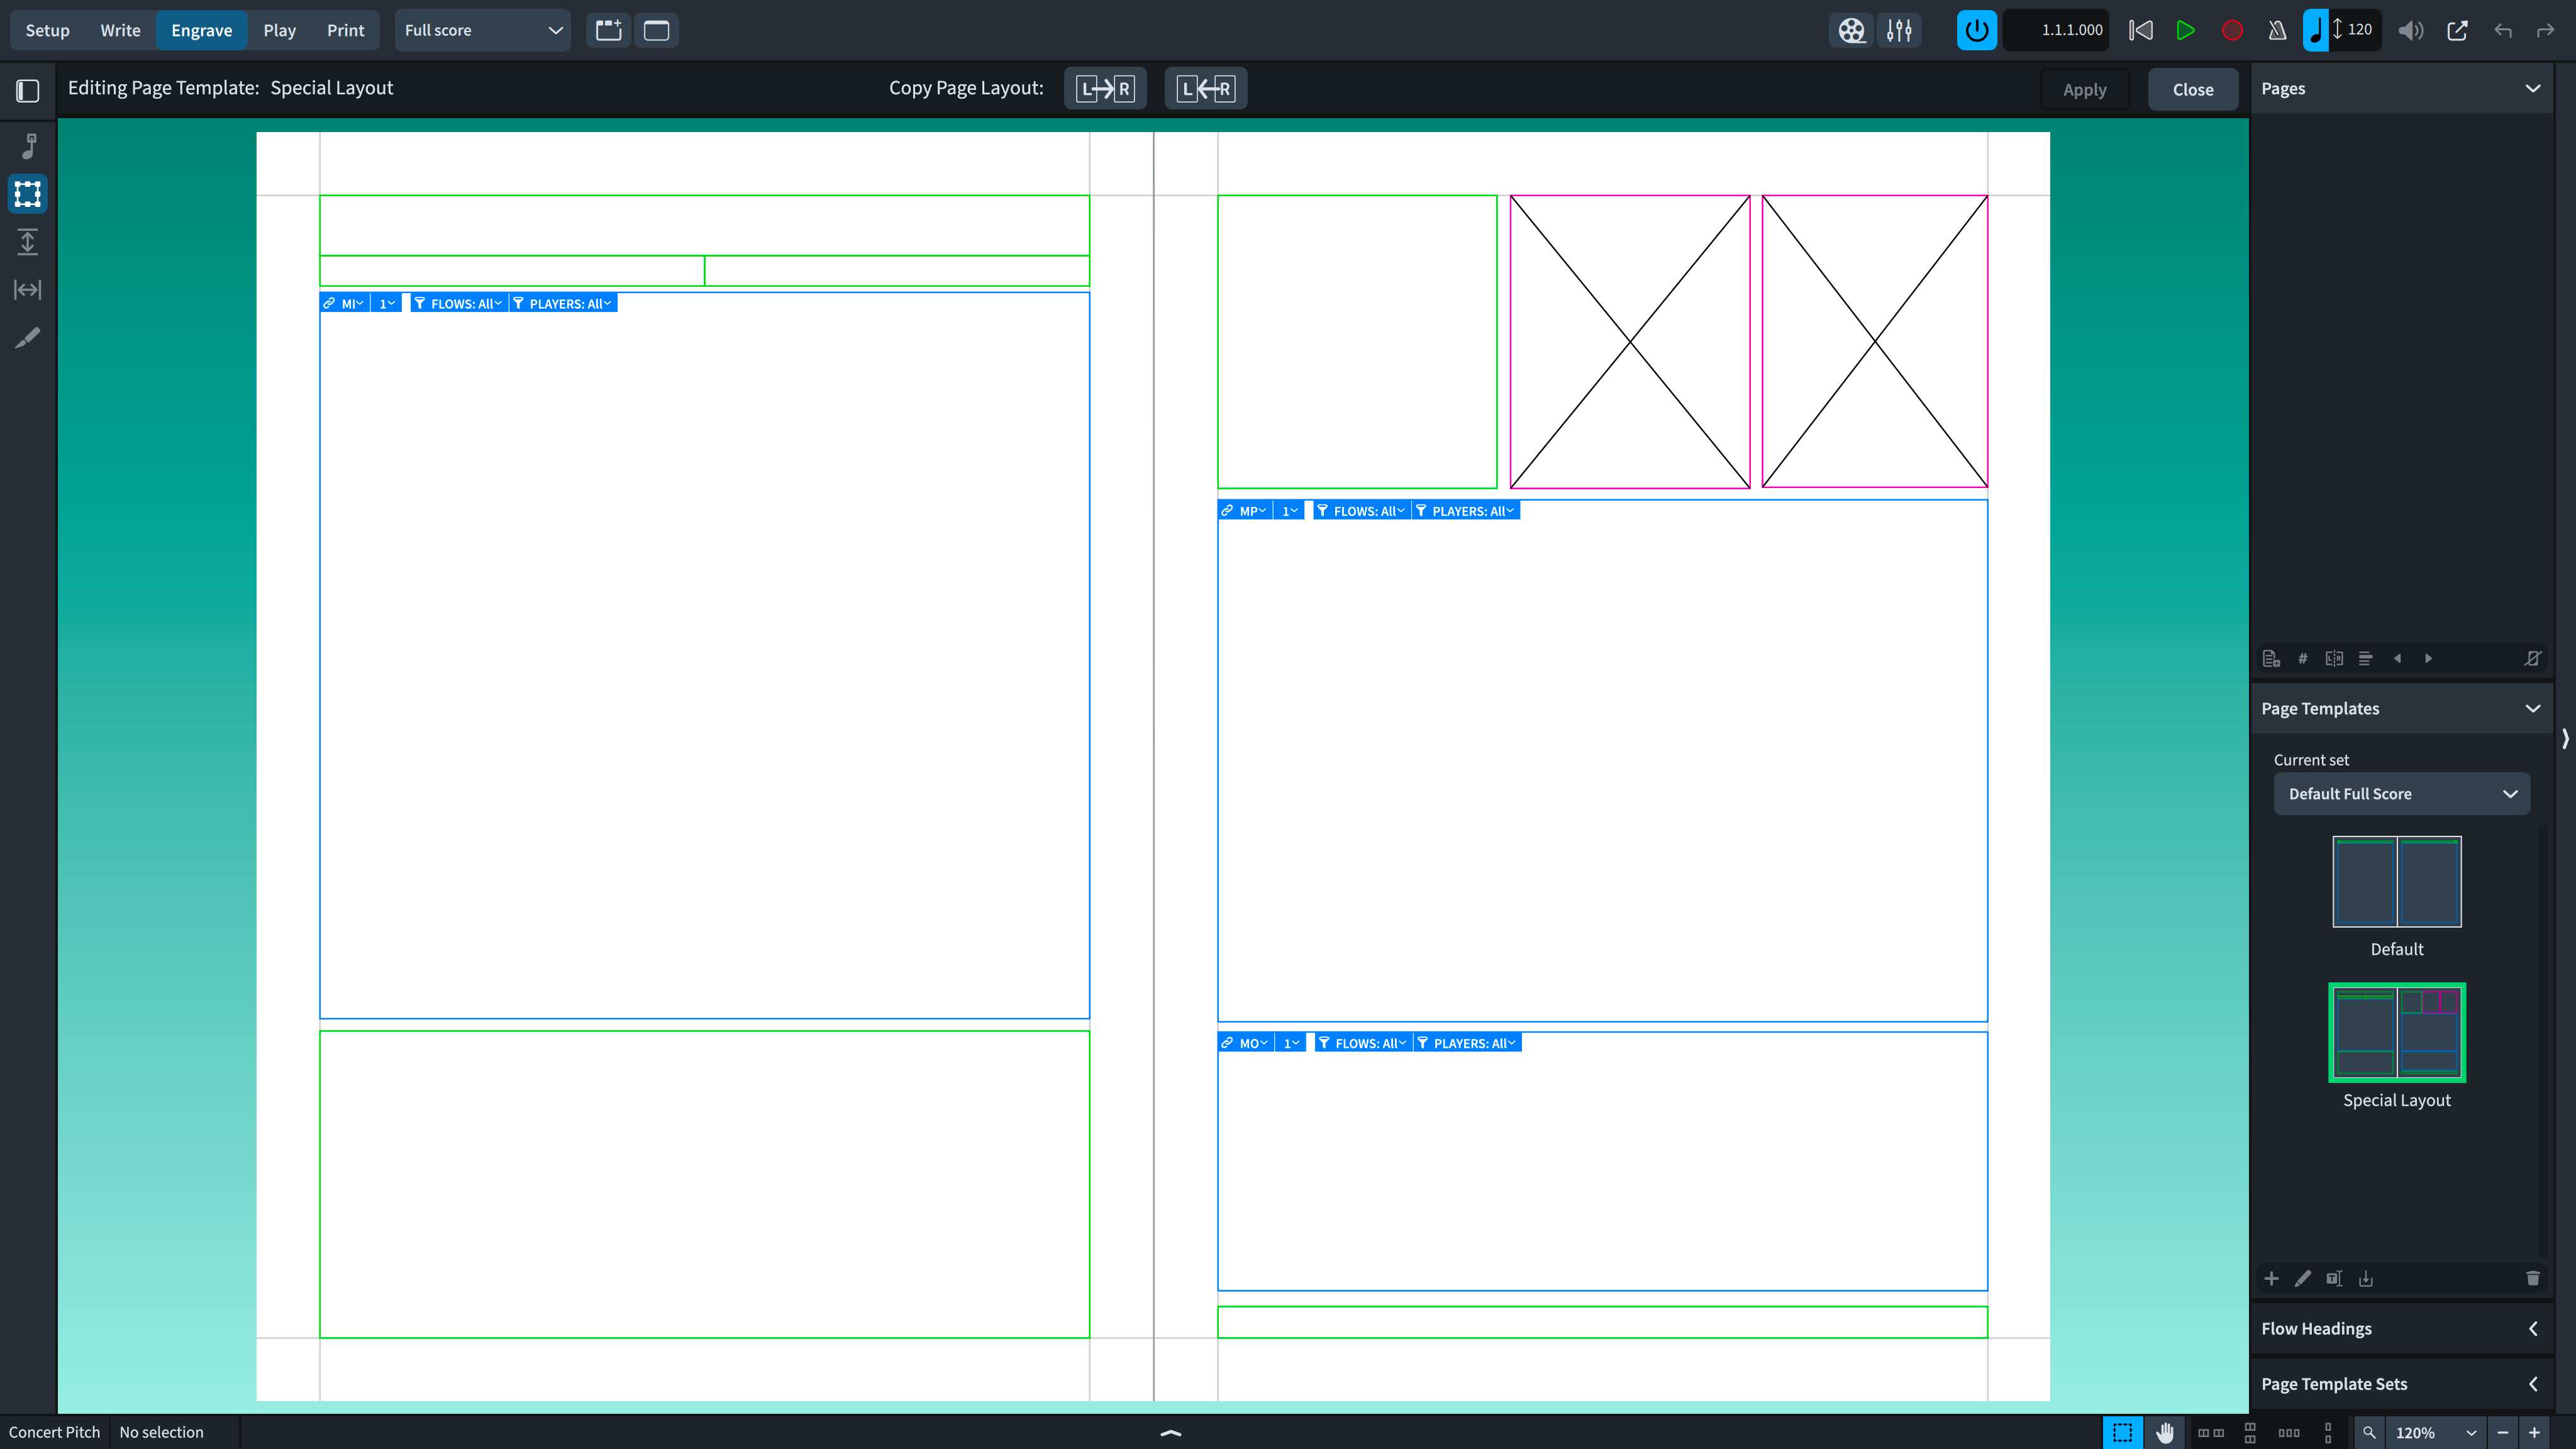Add a new page template
This screenshot has width=2576, height=1449.
click(x=2271, y=1278)
